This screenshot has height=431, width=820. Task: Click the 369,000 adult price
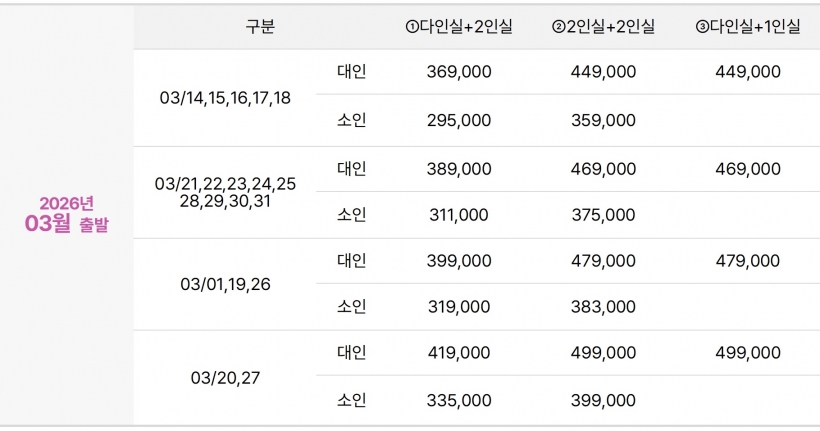(x=458, y=72)
